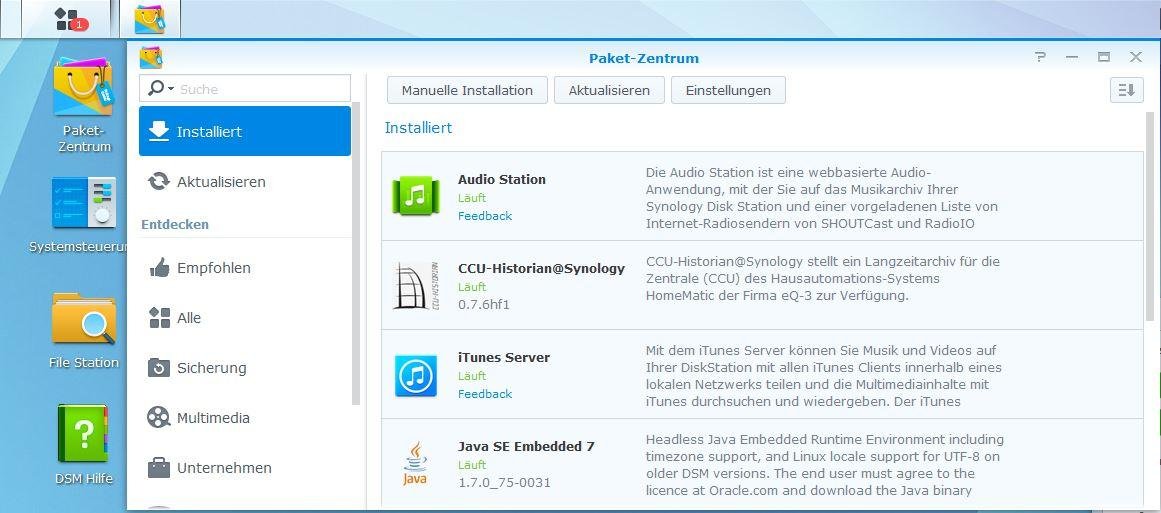
Task: Select the Installiert sidebar category
Action: click(245, 131)
